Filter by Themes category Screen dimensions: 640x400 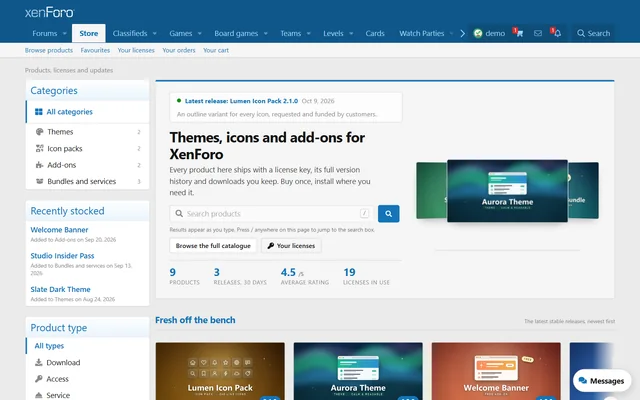(x=87, y=131)
